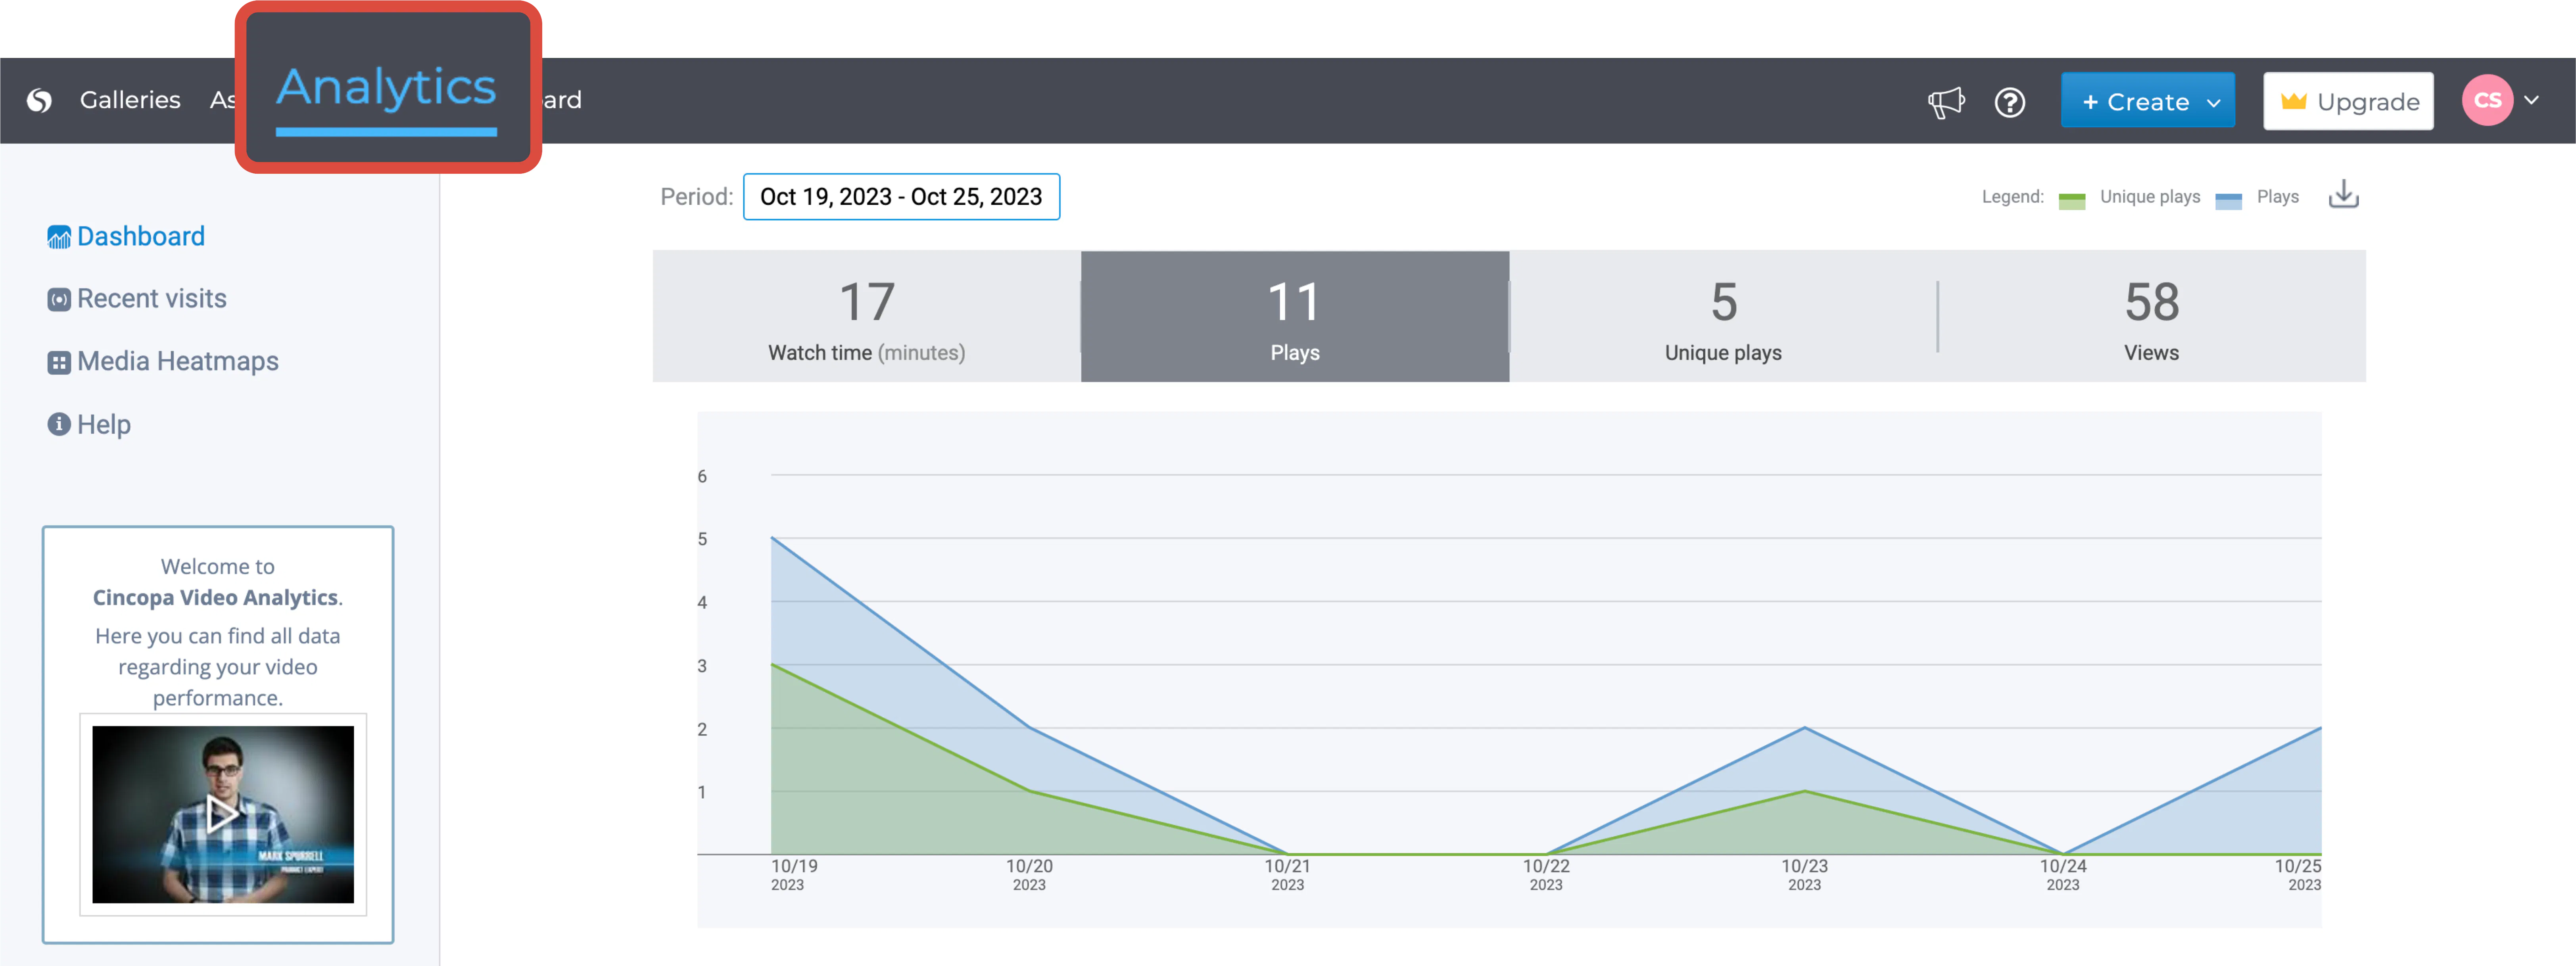The height and width of the screenshot is (966, 2576).
Task: Click the Cincopa logo icon
Action: (39, 100)
